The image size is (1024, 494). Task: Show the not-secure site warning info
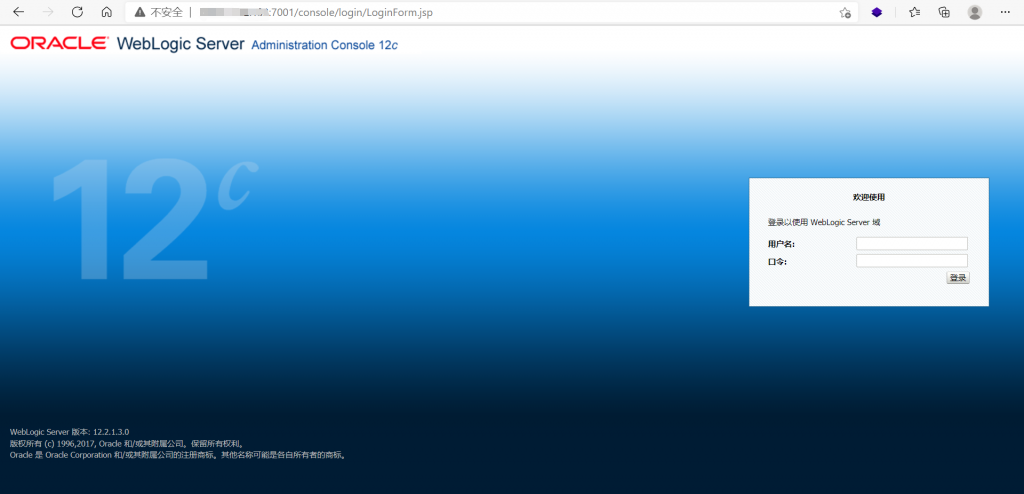pyautogui.click(x=140, y=12)
